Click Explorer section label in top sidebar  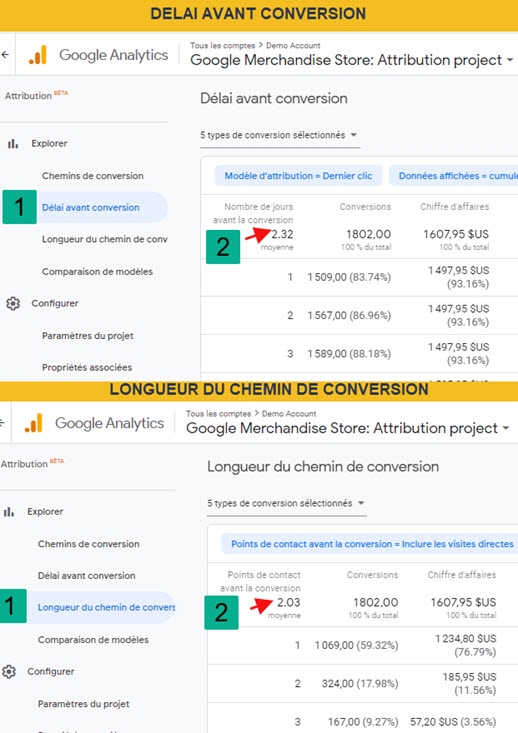(x=49, y=144)
